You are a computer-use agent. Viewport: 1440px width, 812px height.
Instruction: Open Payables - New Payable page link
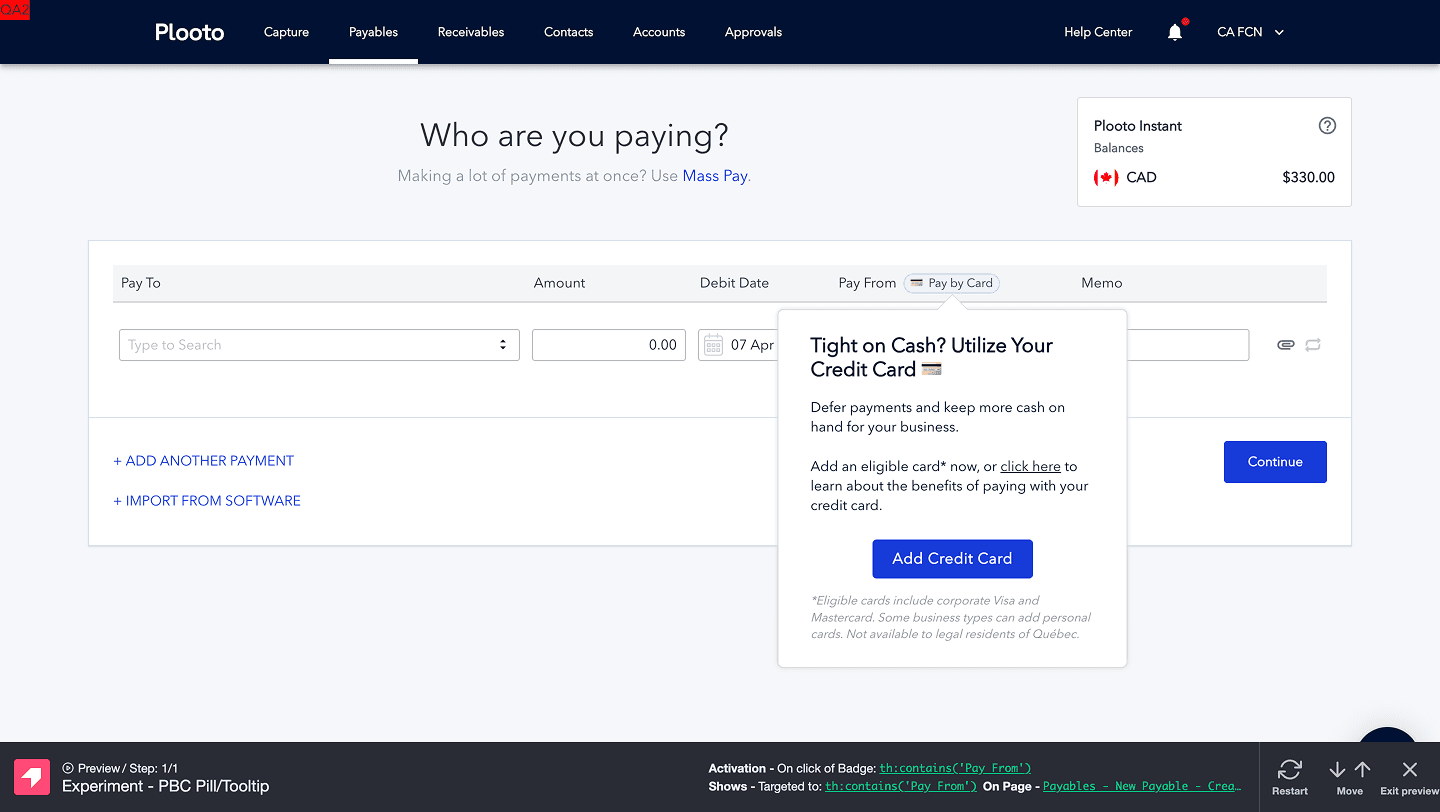(x=1141, y=786)
